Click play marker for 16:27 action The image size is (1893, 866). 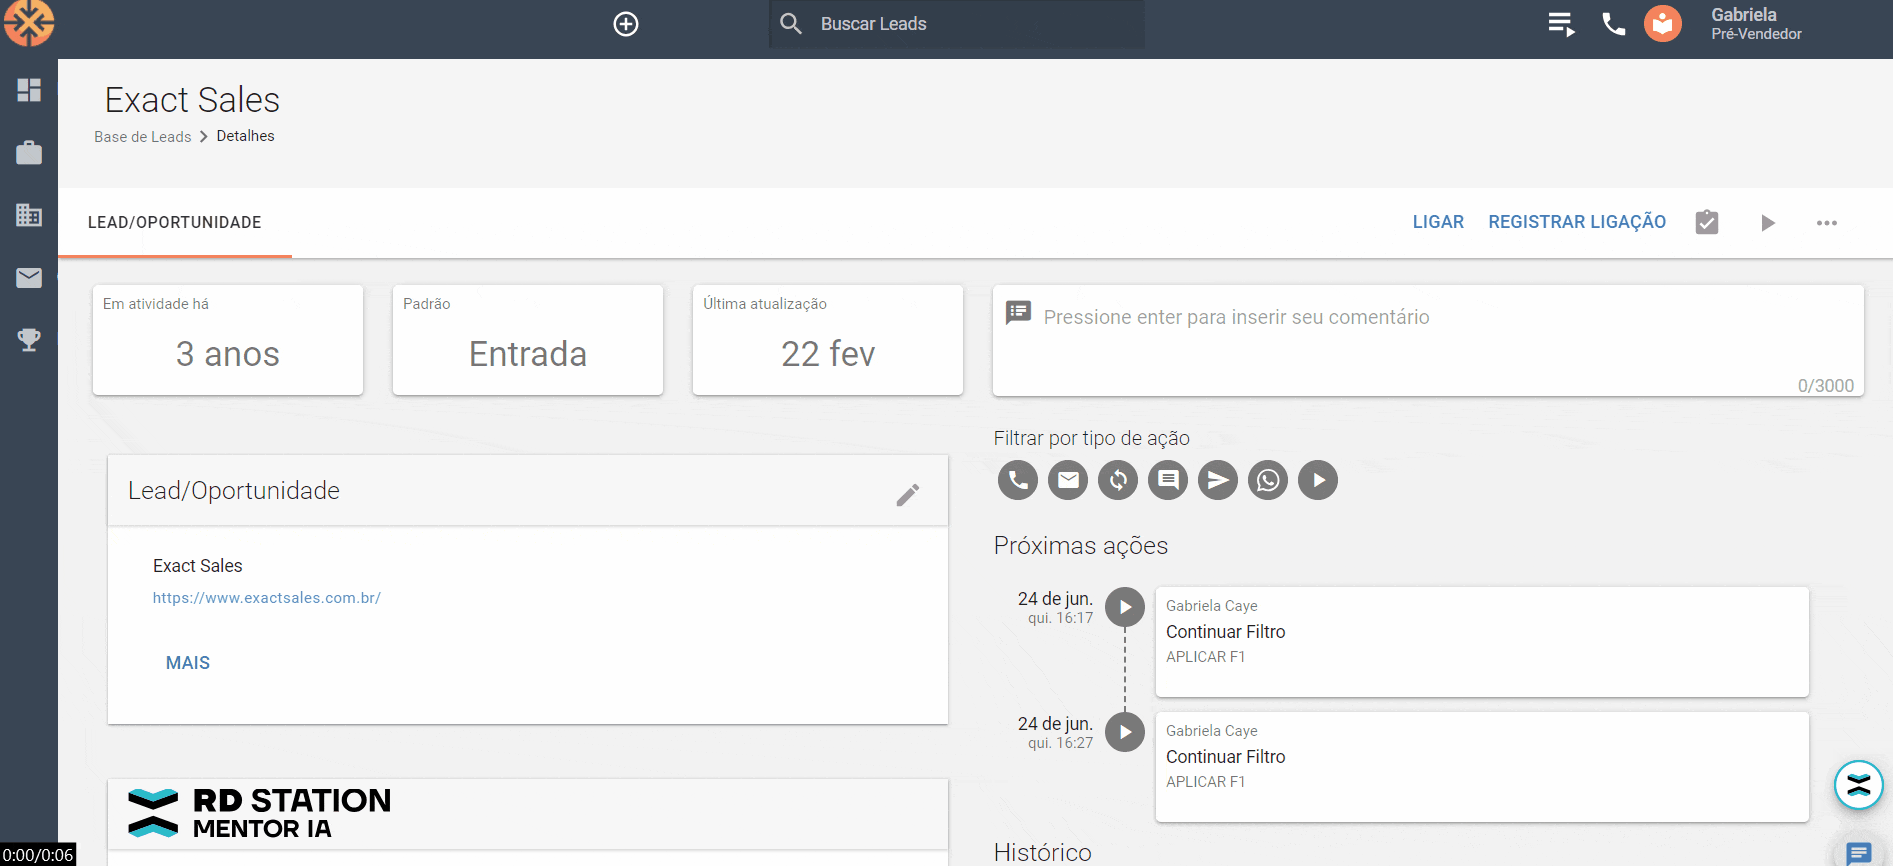pos(1125,732)
